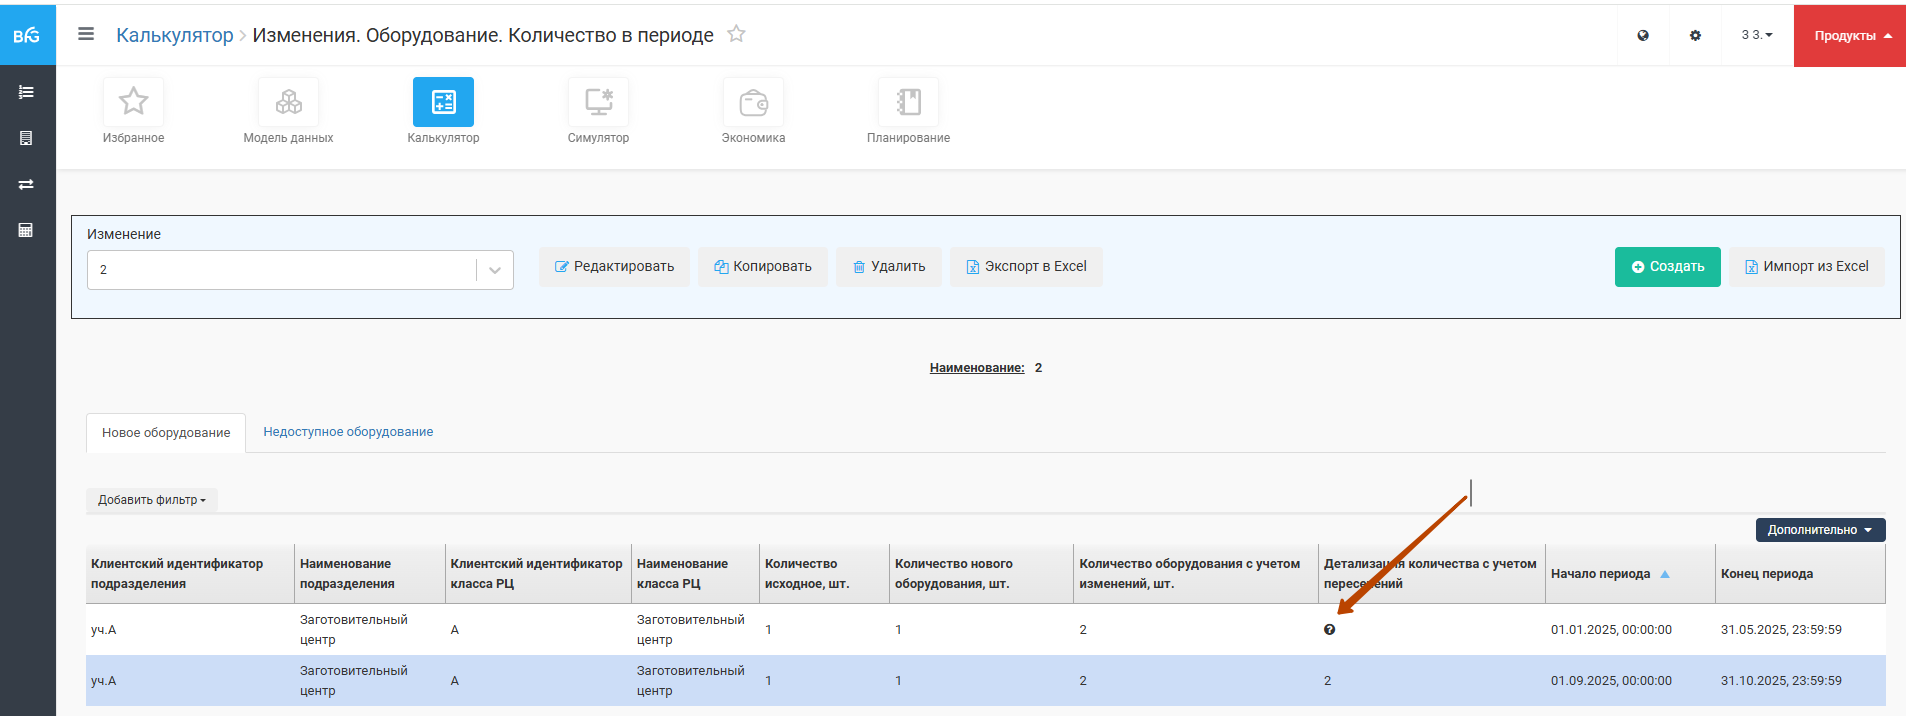The height and width of the screenshot is (716, 1906).
Task: Click the Удалить button
Action: (x=889, y=267)
